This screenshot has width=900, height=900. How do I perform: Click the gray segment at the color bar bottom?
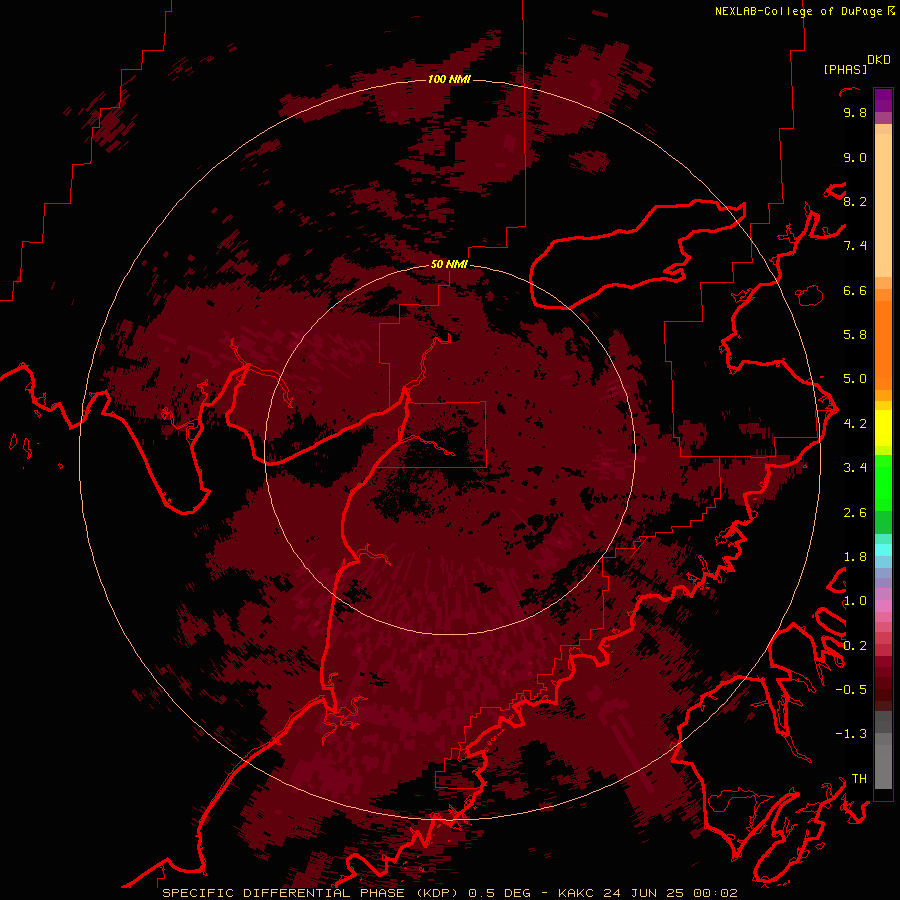(x=883, y=751)
